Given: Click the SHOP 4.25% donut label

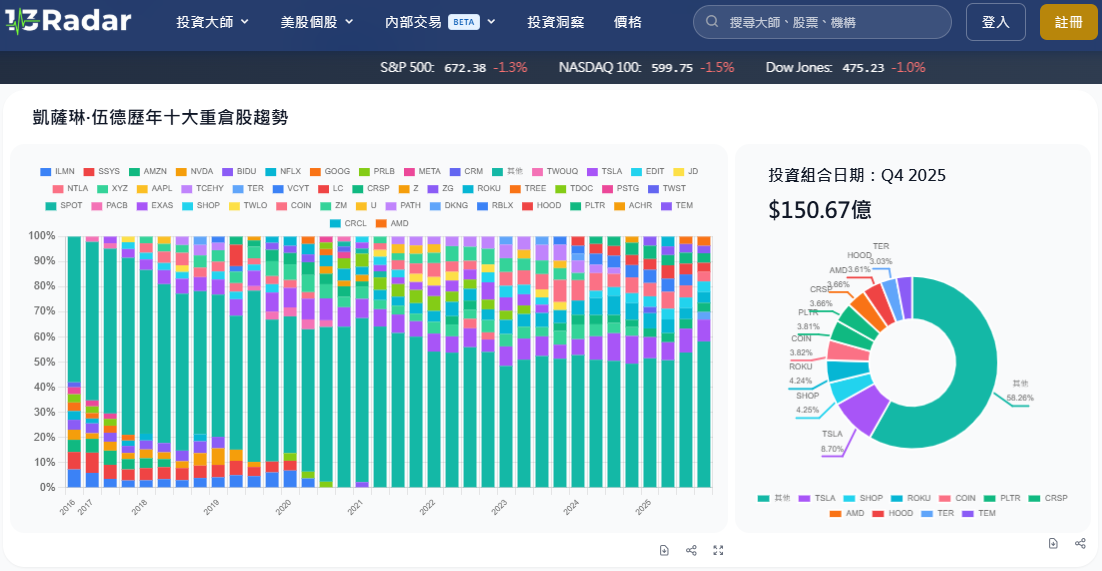Looking at the screenshot, I should pos(808,403).
